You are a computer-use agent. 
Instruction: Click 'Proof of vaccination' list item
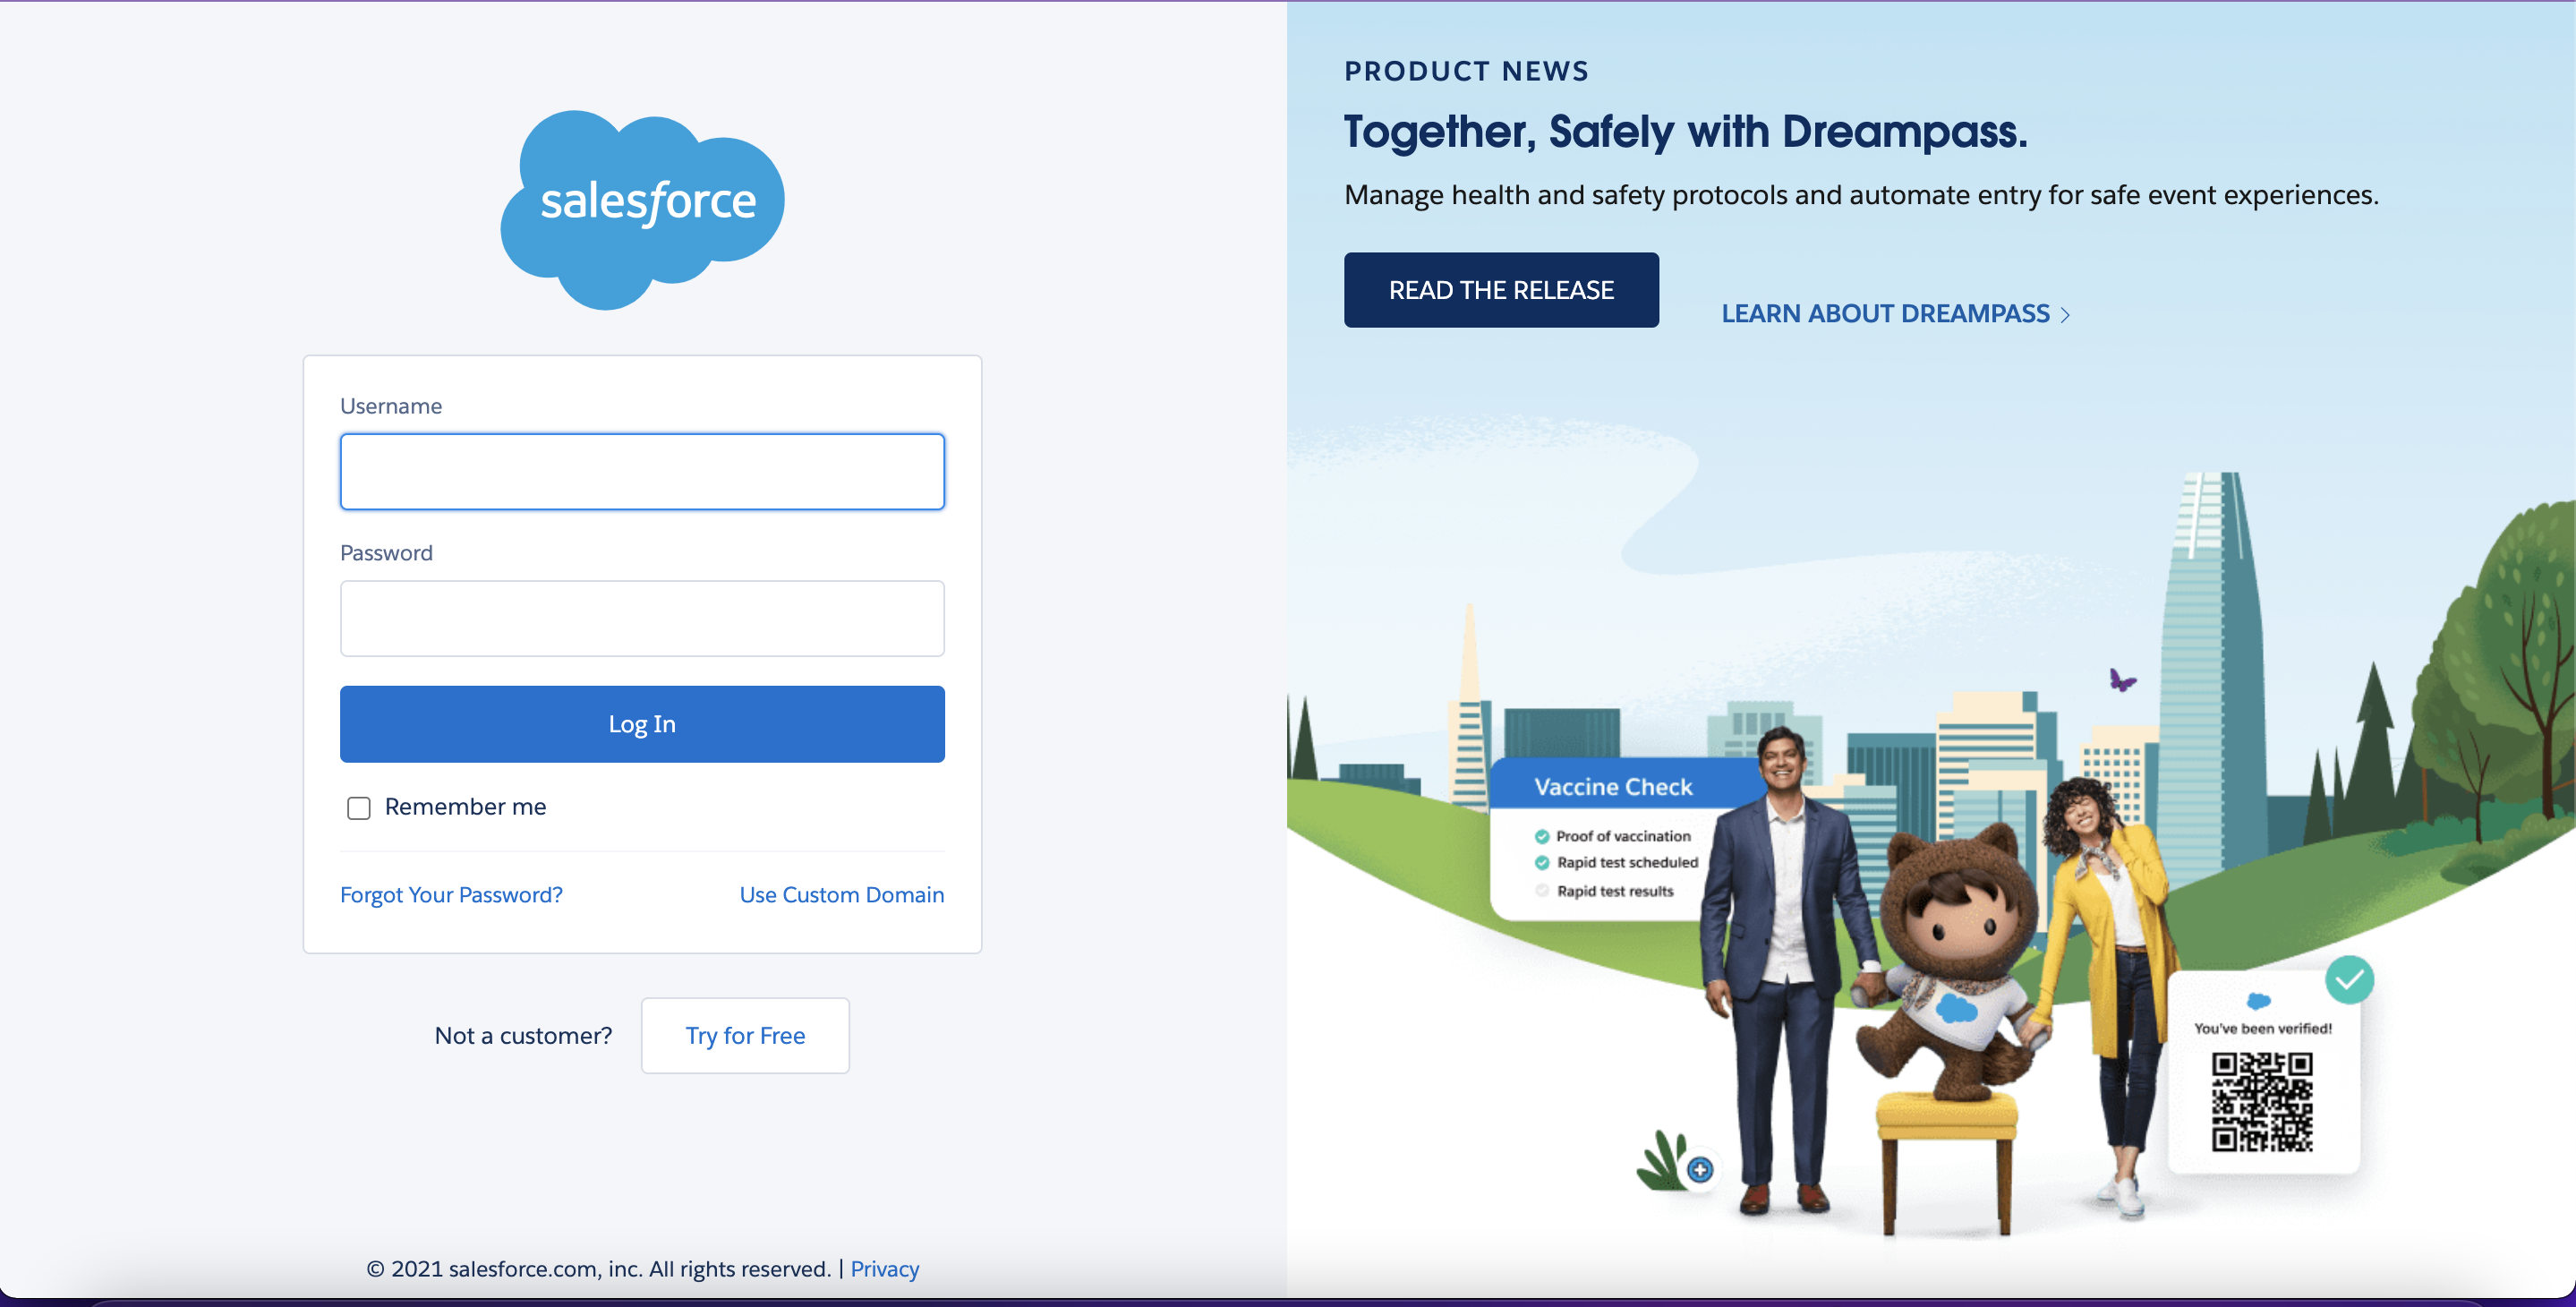pyautogui.click(x=1622, y=836)
